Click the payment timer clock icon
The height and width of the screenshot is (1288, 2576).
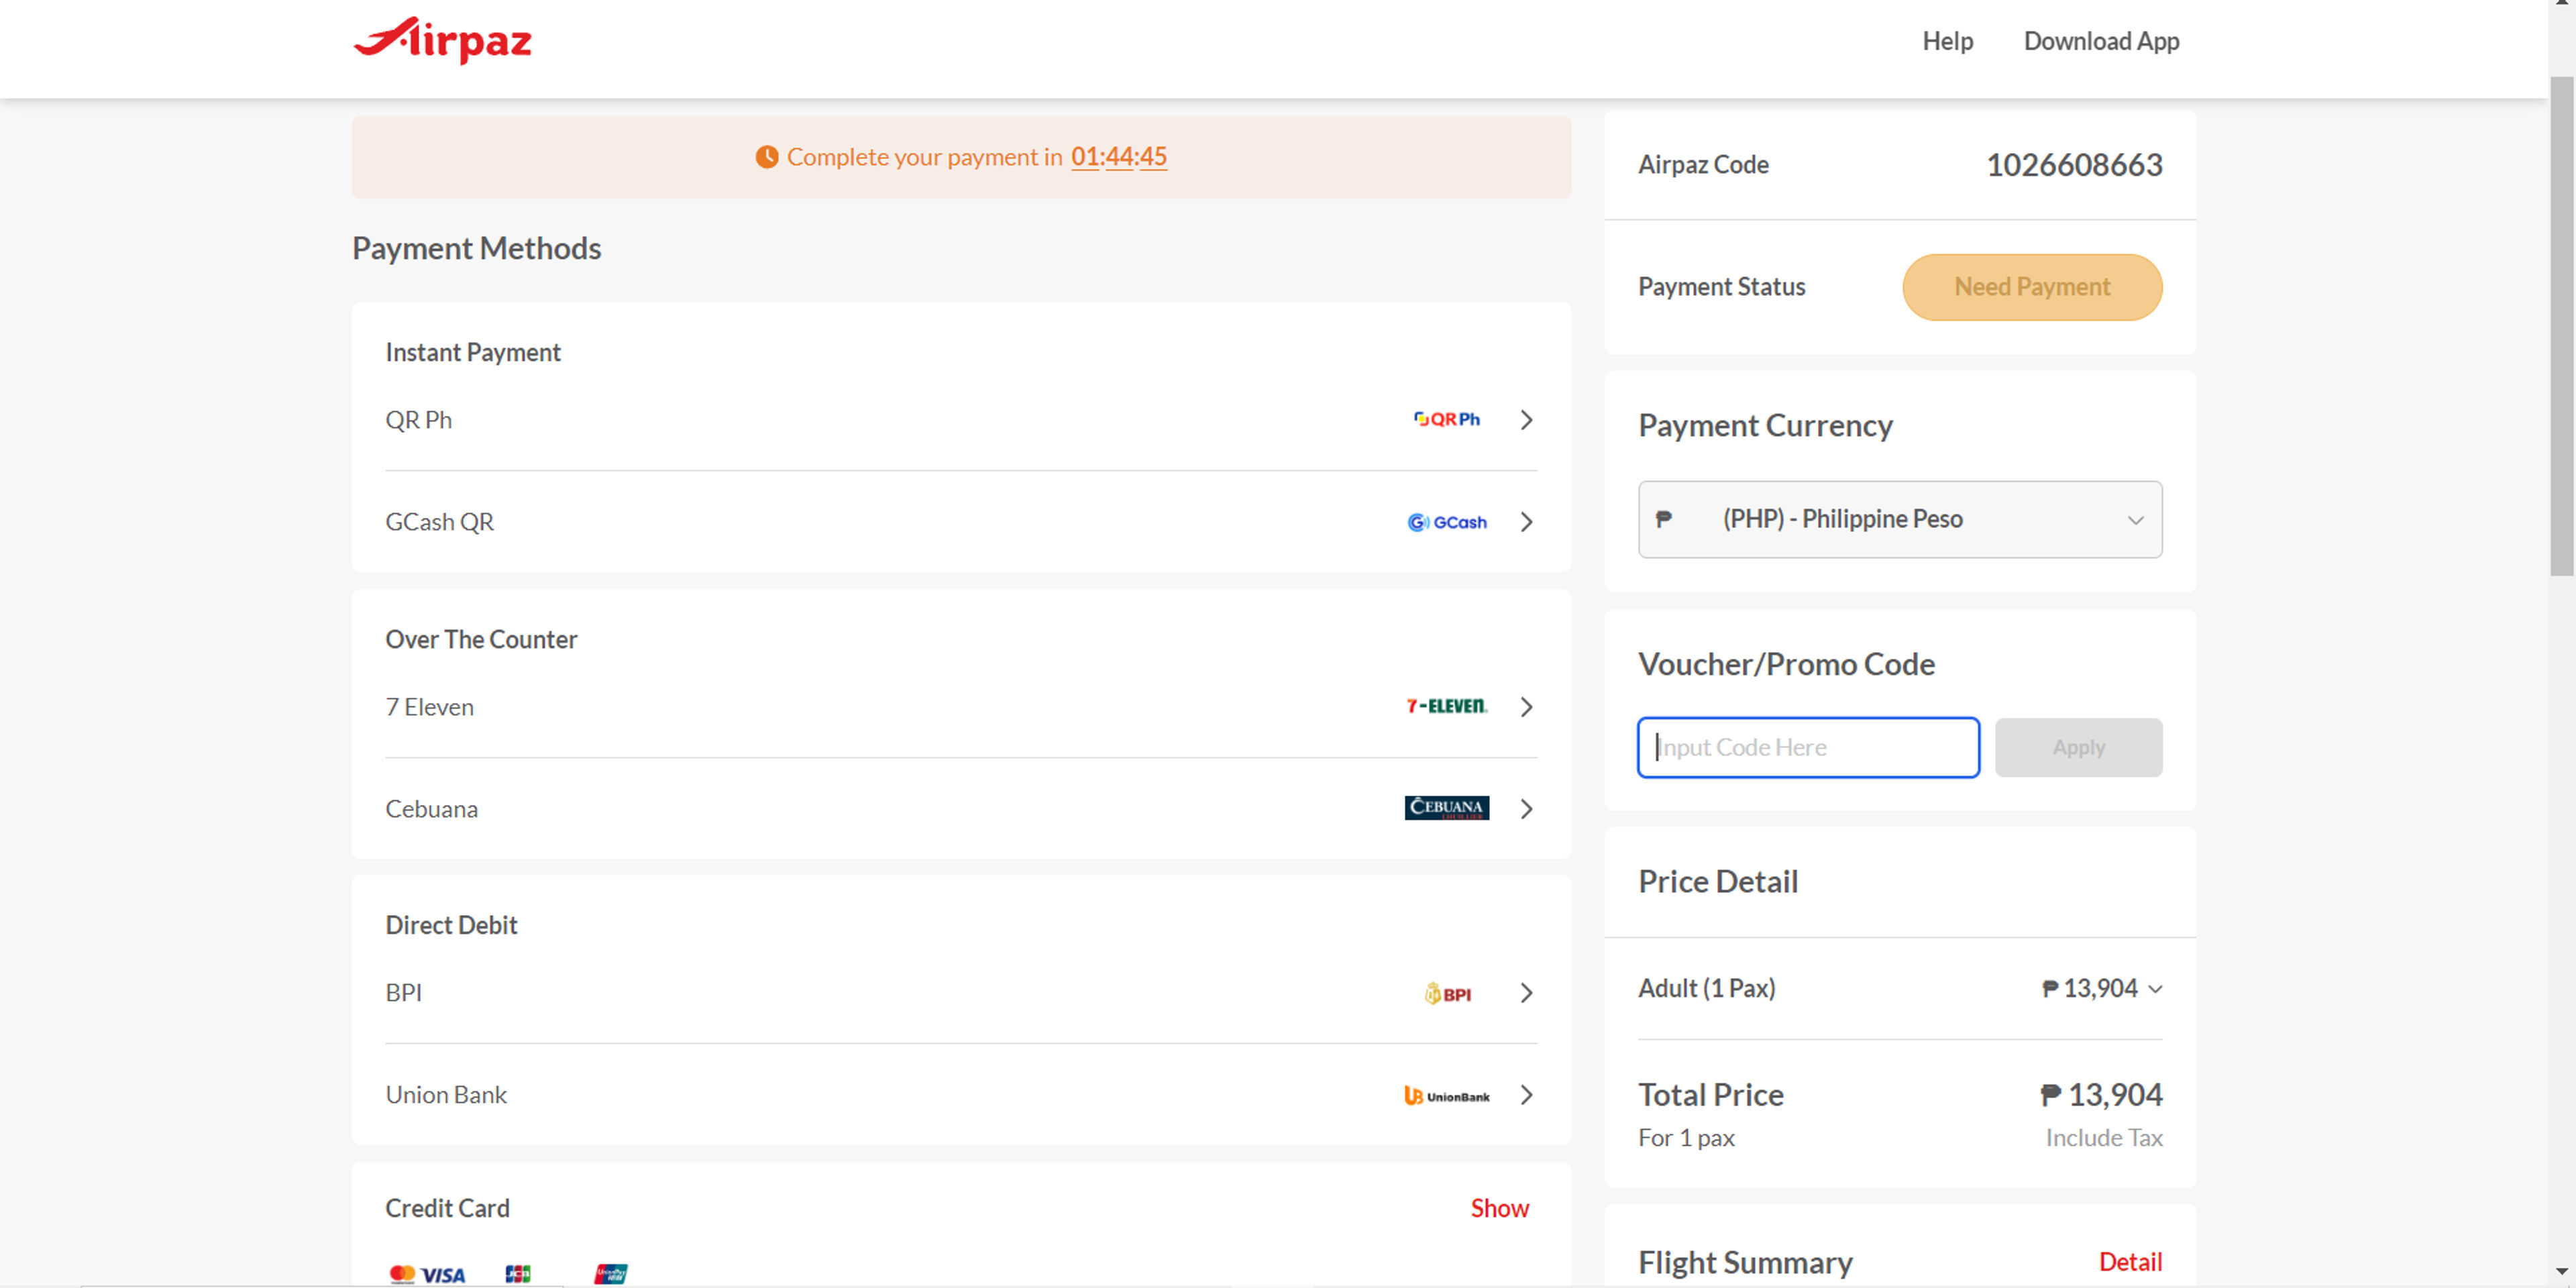point(766,157)
